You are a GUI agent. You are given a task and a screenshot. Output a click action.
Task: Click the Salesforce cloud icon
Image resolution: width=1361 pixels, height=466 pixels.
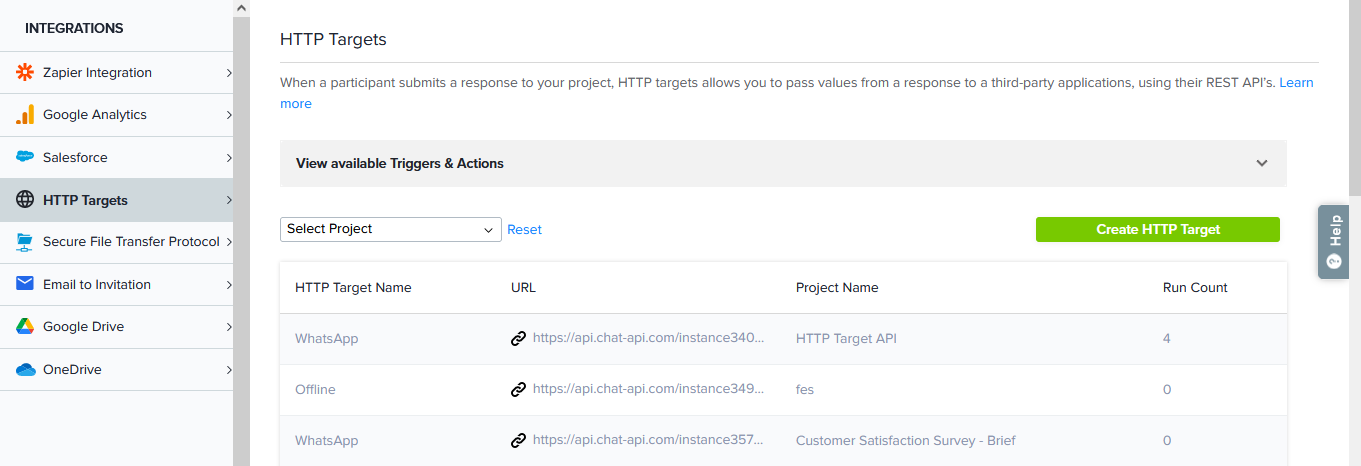[x=25, y=157]
